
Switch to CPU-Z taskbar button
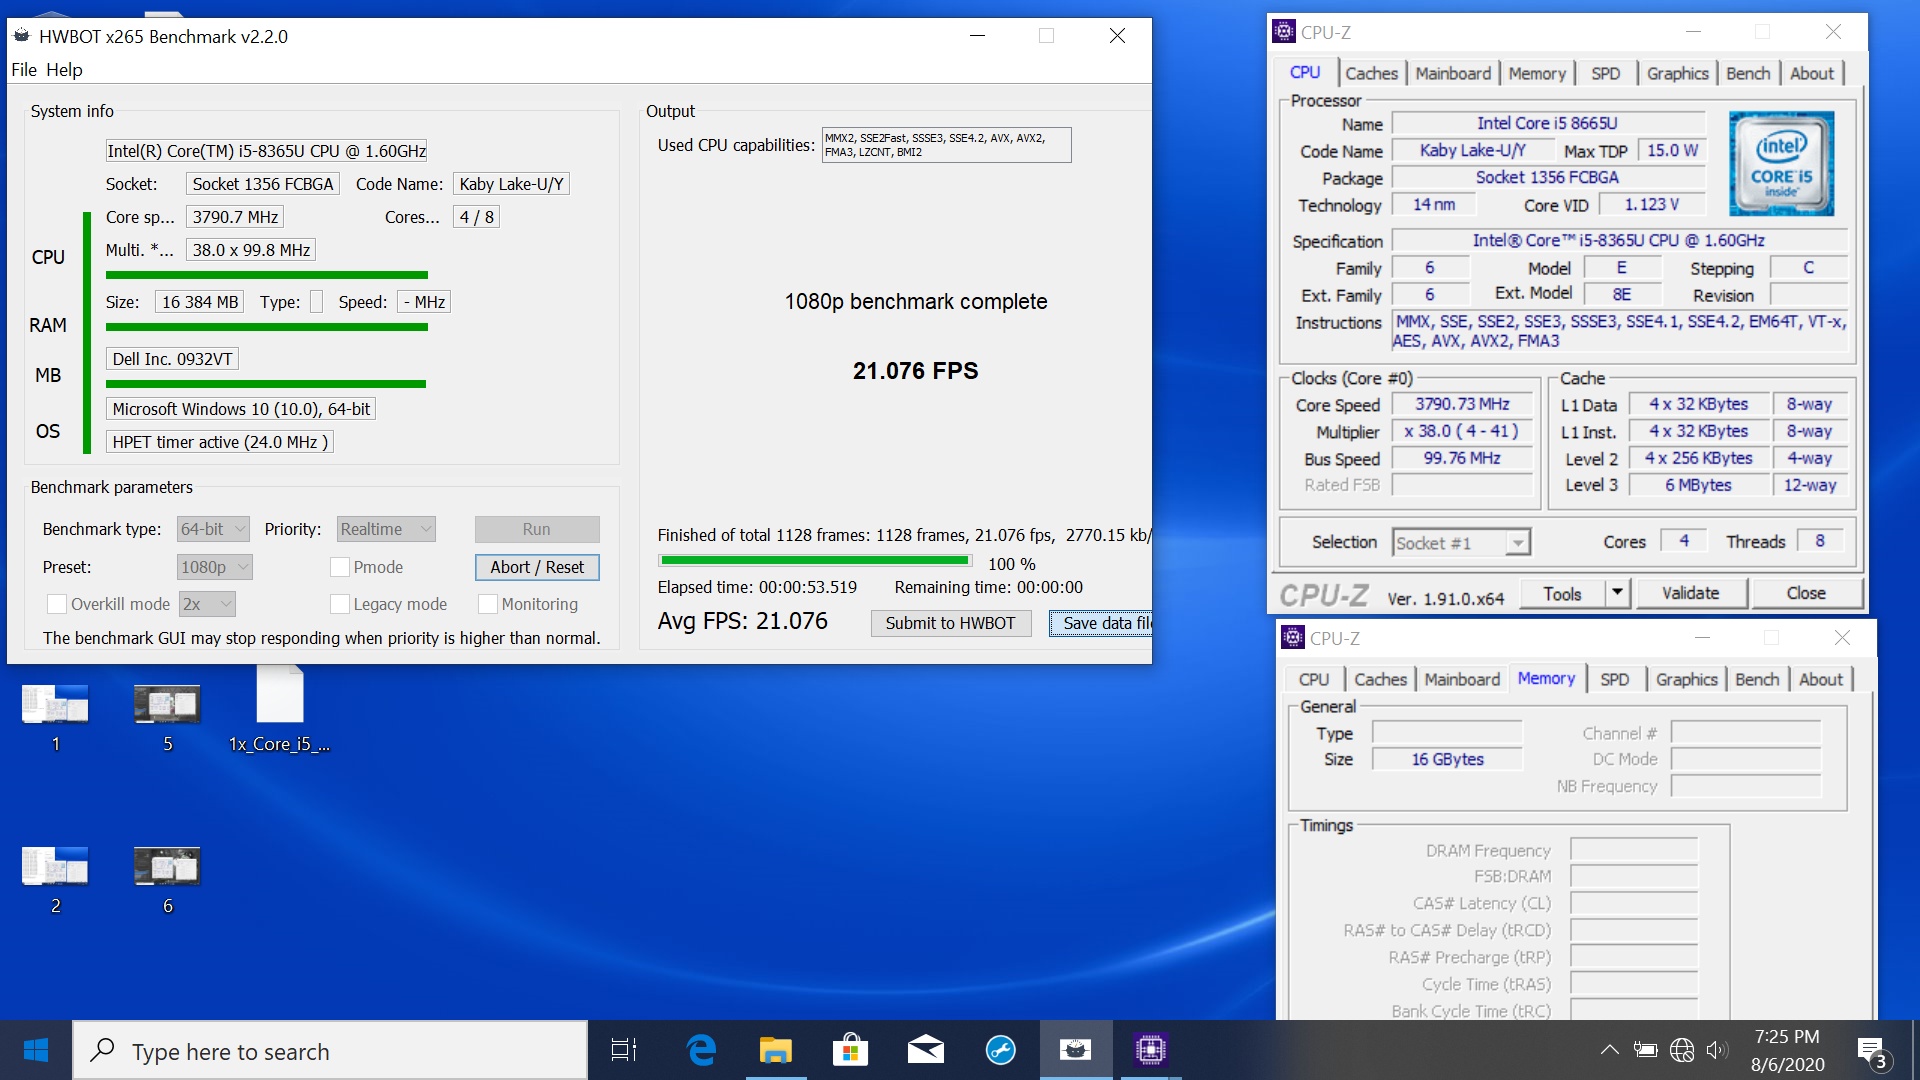pos(1150,1050)
